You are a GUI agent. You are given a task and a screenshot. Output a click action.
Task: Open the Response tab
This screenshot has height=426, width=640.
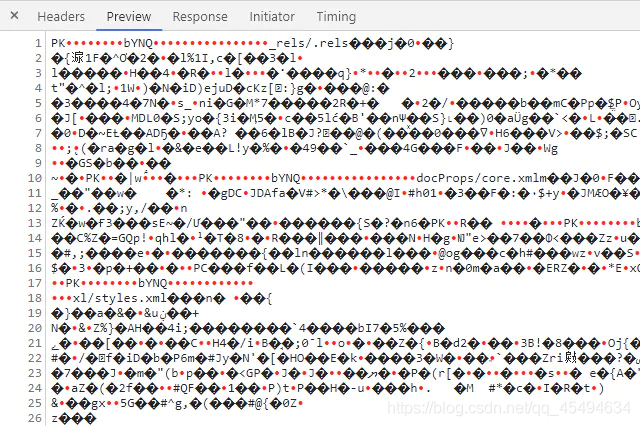click(200, 16)
